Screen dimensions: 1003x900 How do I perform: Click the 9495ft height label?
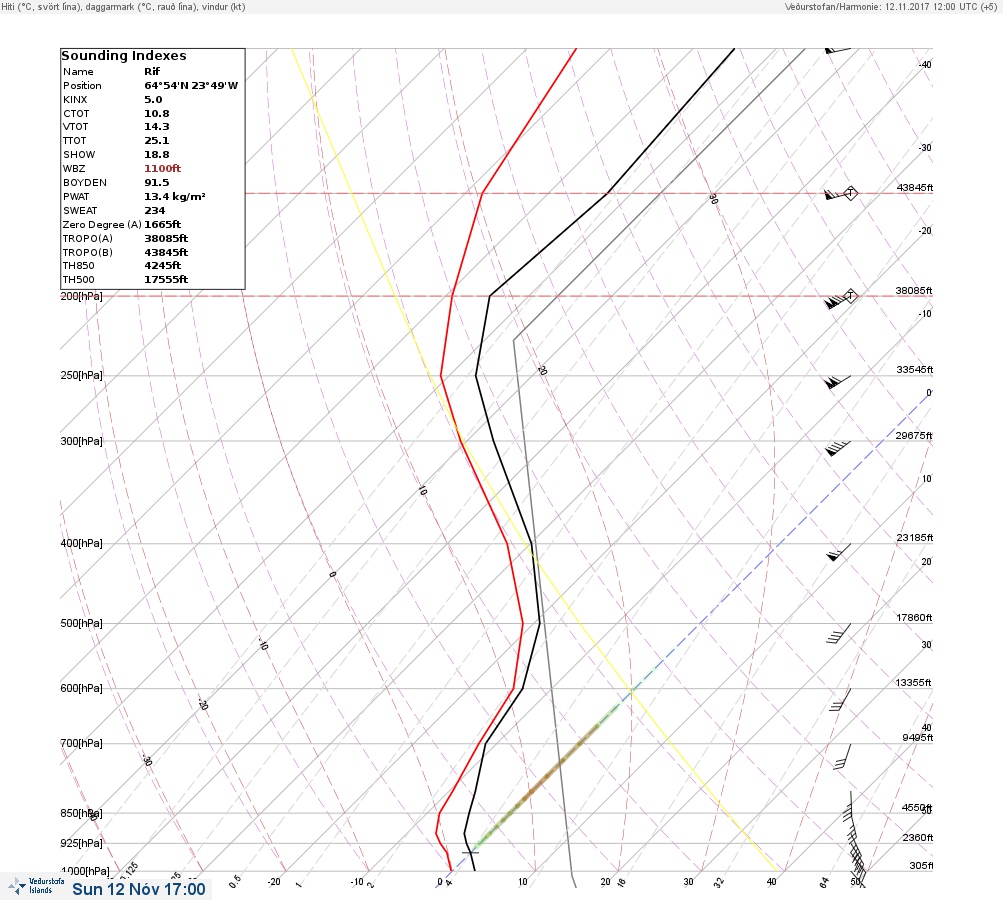[x=917, y=738]
